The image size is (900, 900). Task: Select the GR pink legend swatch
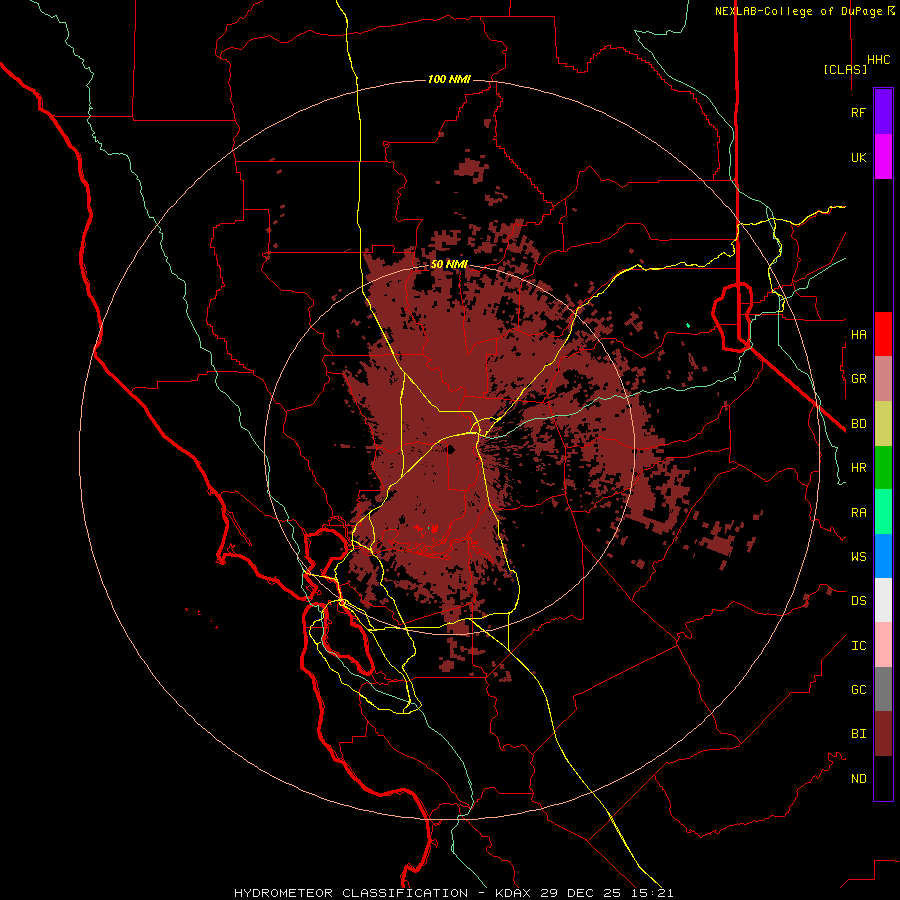point(883,378)
